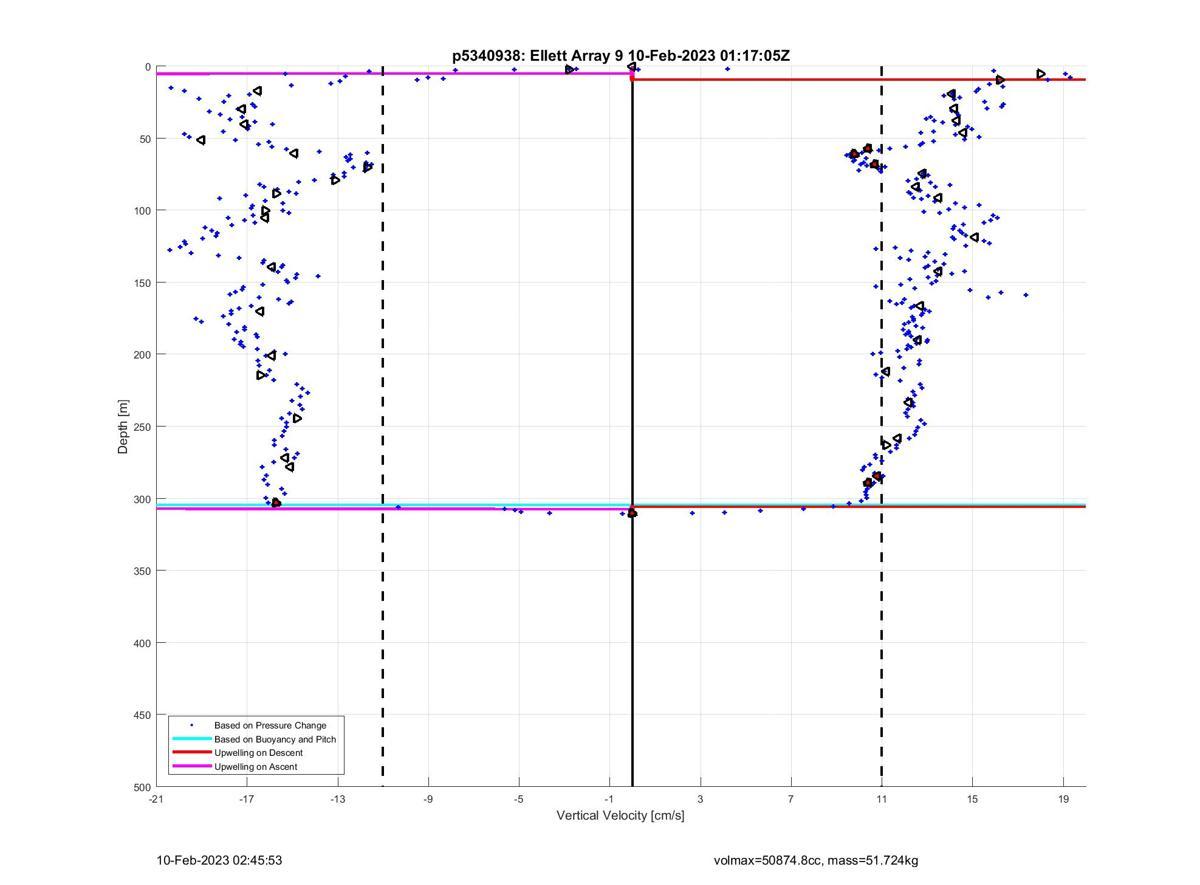Click the volmax=50874.8cc, mass=51.724kg text
1200x885 pixels.
coord(816,860)
